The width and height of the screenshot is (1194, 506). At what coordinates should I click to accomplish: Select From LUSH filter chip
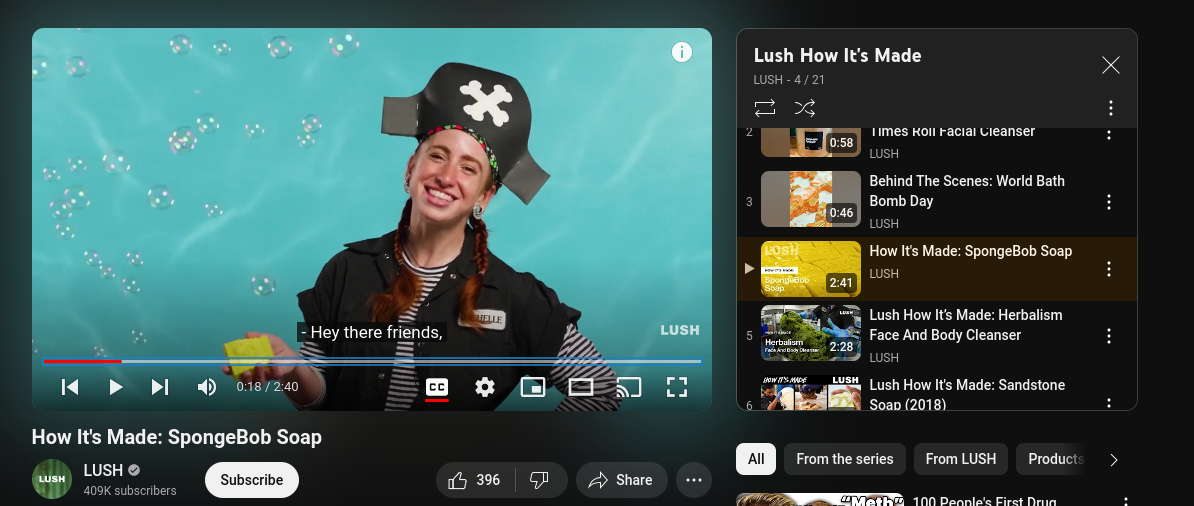pyautogui.click(x=961, y=459)
